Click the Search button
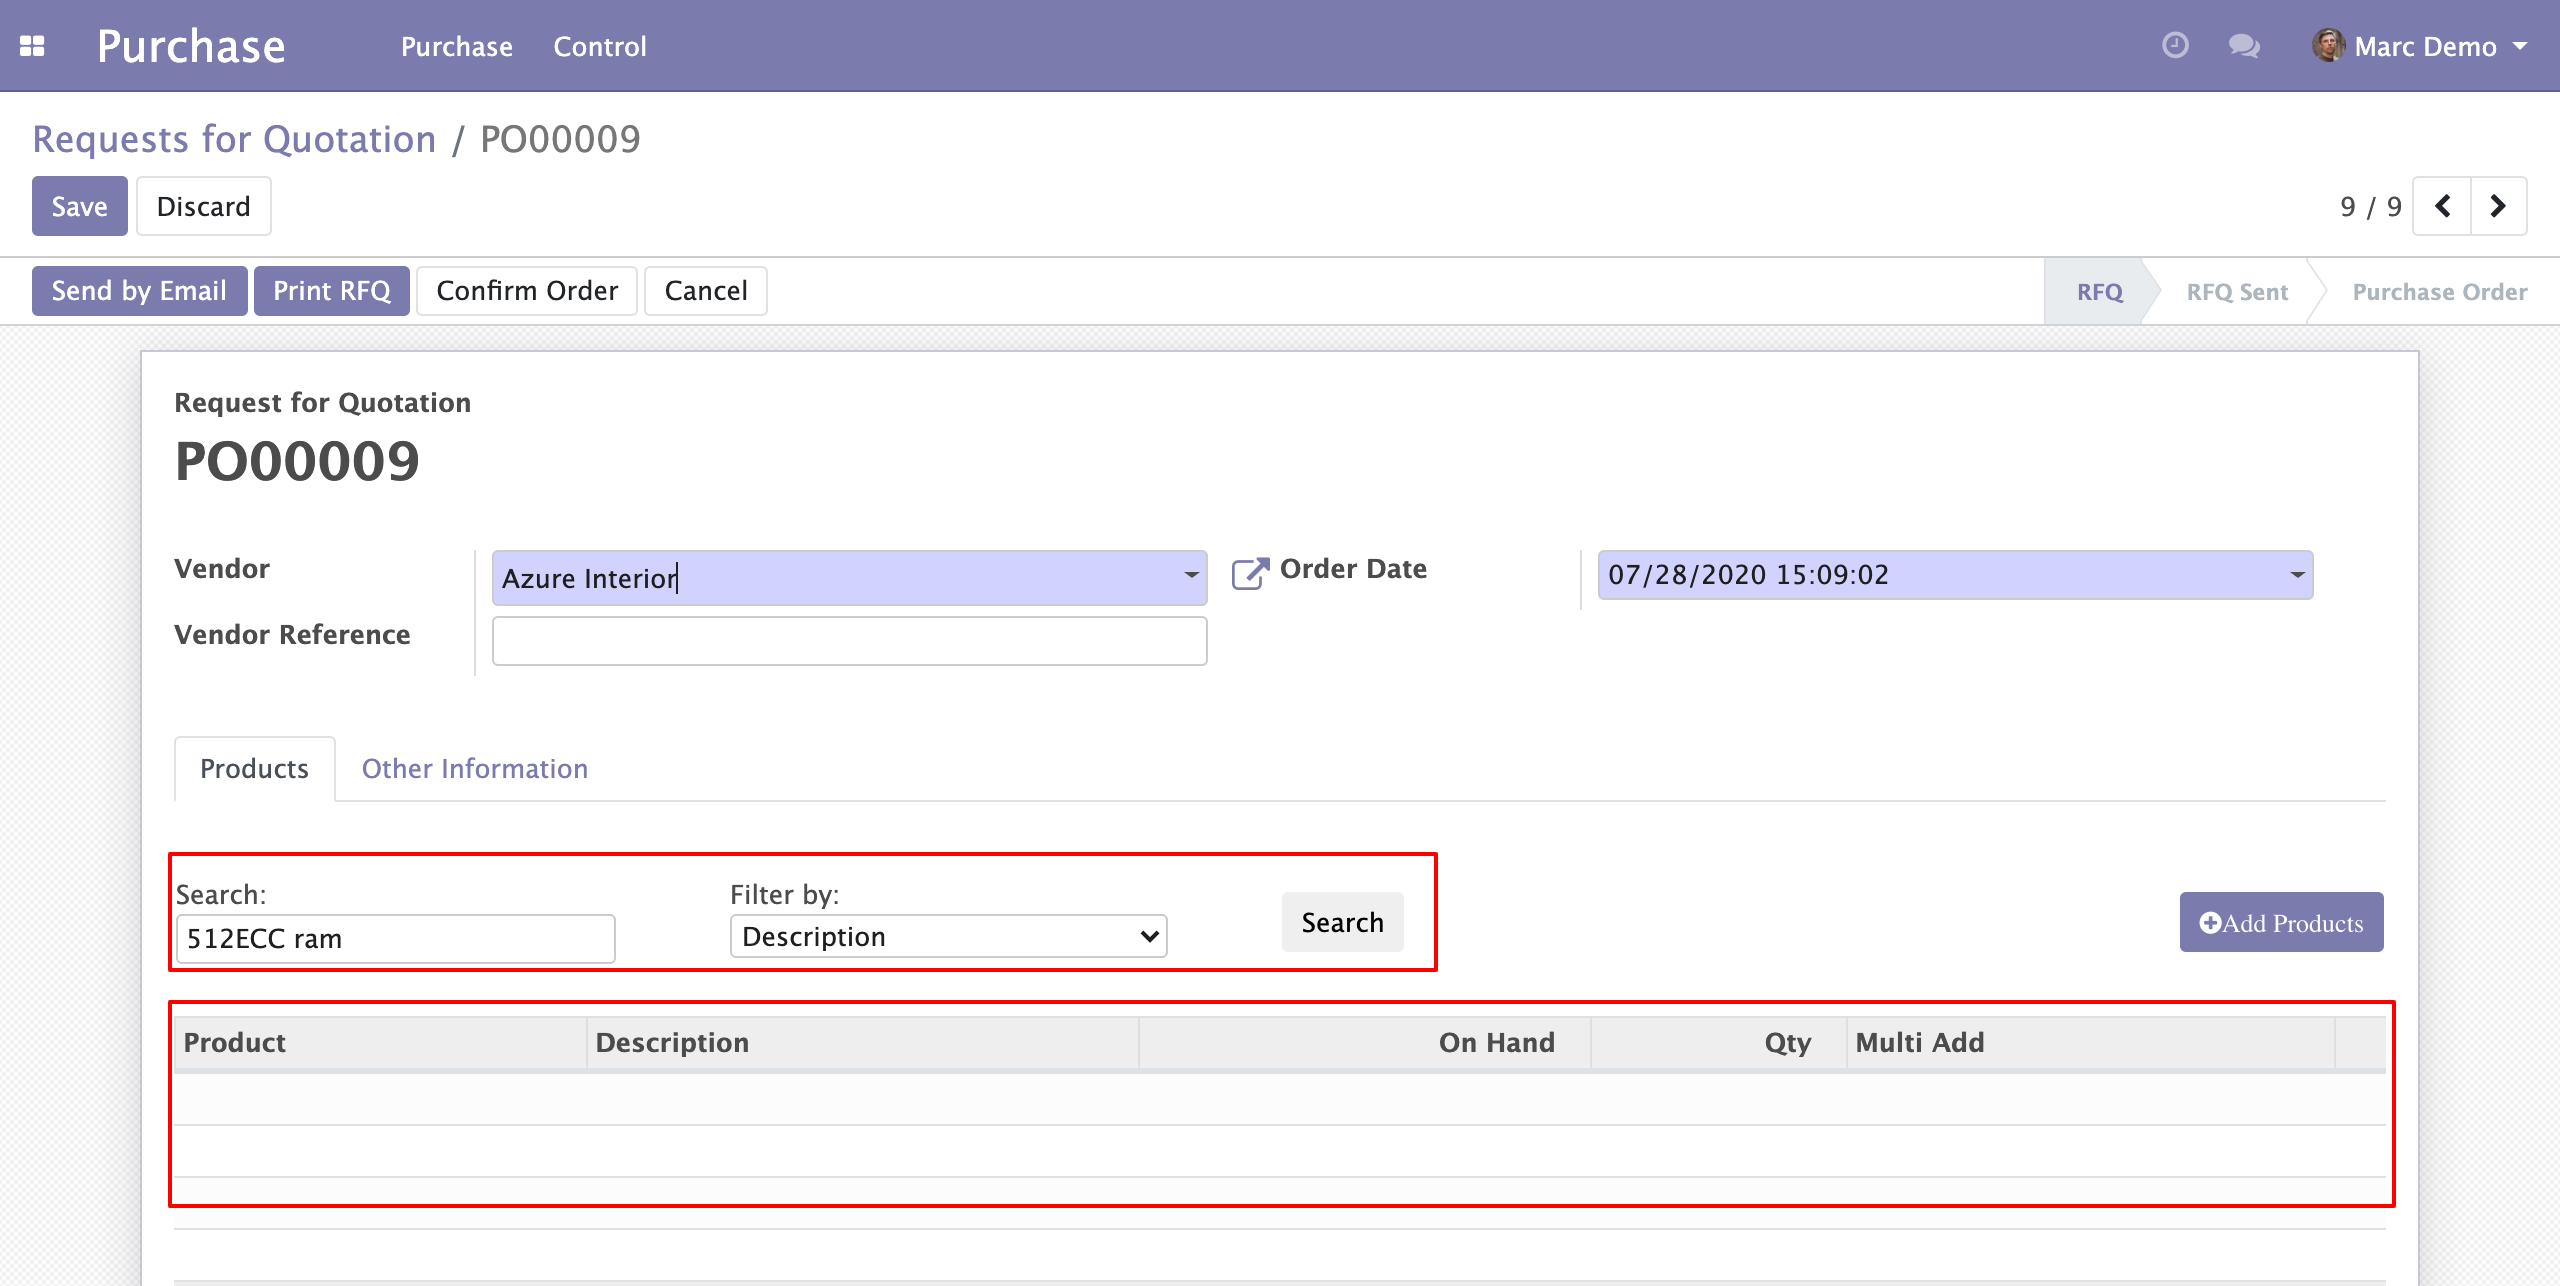Viewport: 2560px width, 1286px height. [1342, 922]
